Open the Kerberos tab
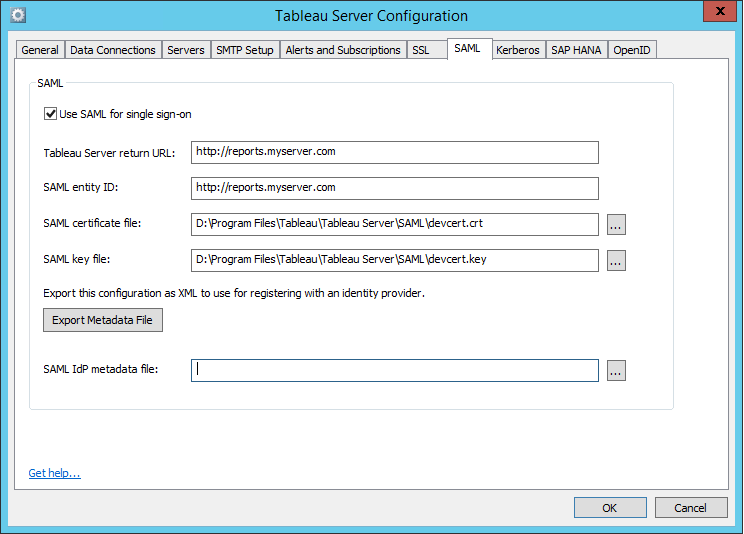The image size is (744, 534). [518, 50]
